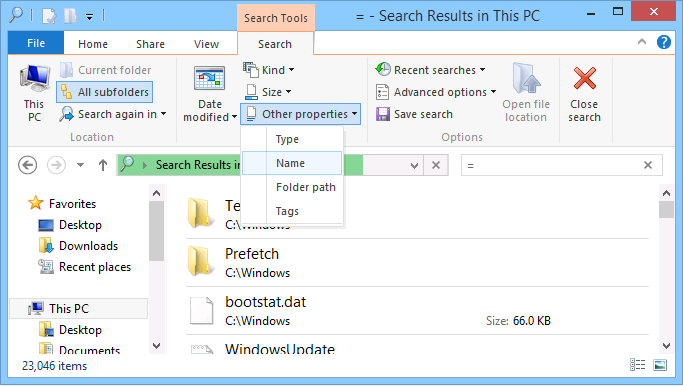The image size is (683, 386).
Task: Open Customize Quick Access Toolbar dropdown
Action: tap(89, 17)
